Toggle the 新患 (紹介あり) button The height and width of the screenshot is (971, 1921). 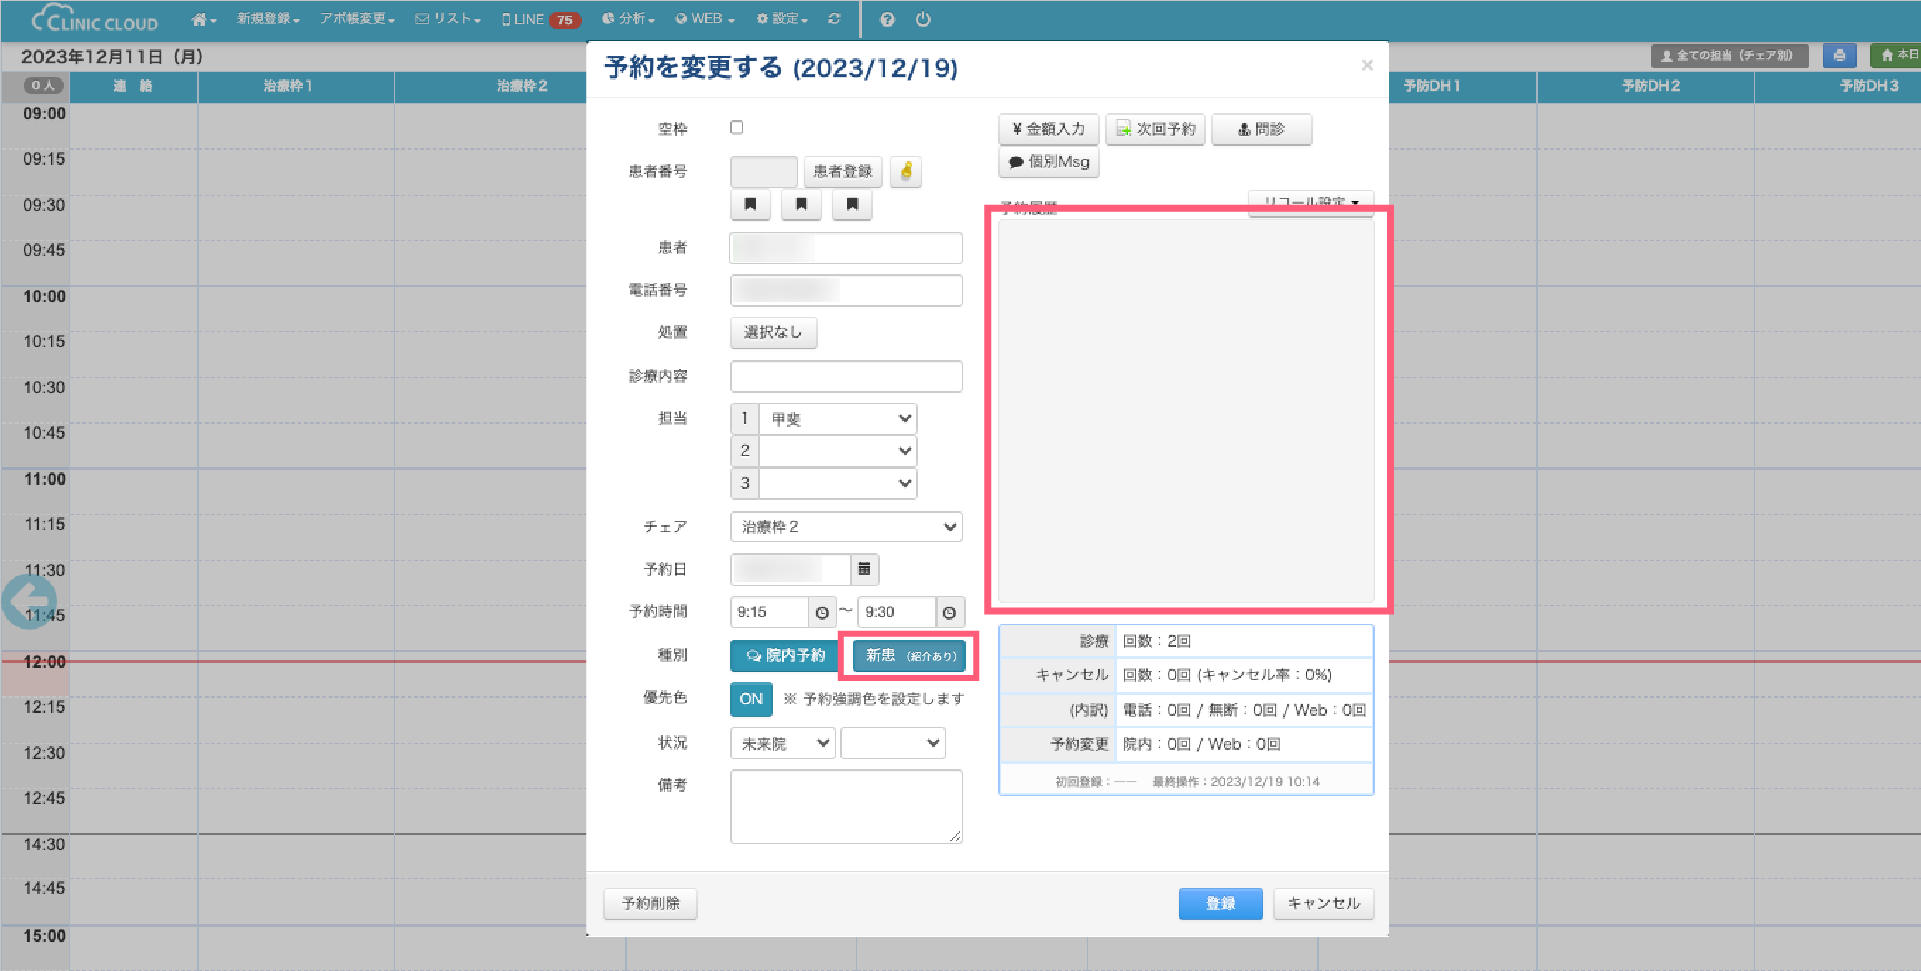click(909, 656)
